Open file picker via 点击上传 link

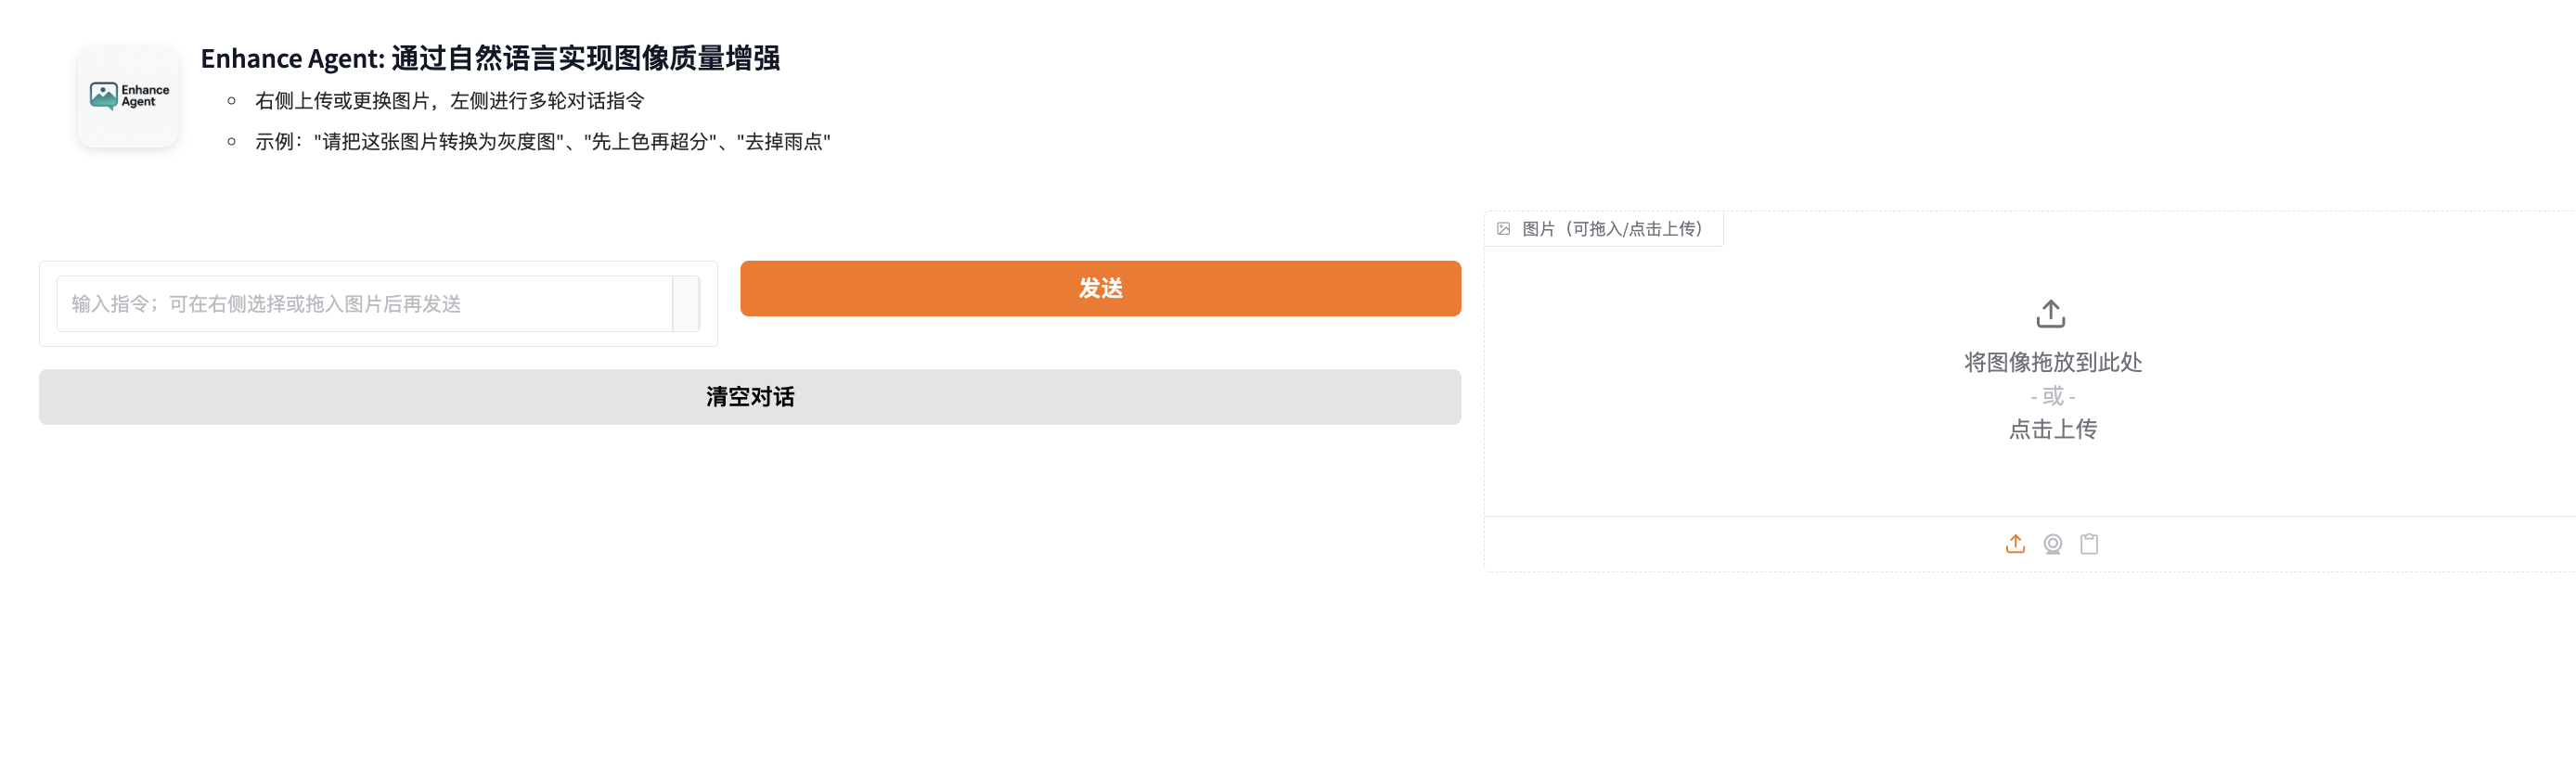[2051, 429]
